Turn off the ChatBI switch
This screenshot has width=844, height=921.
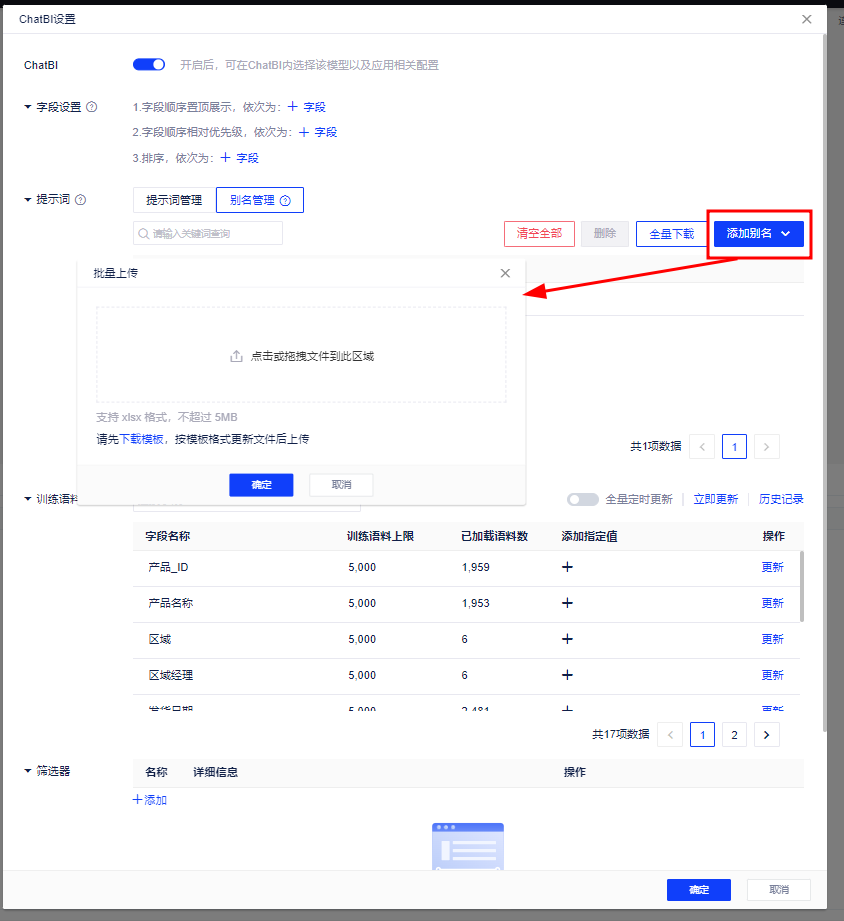tap(149, 65)
